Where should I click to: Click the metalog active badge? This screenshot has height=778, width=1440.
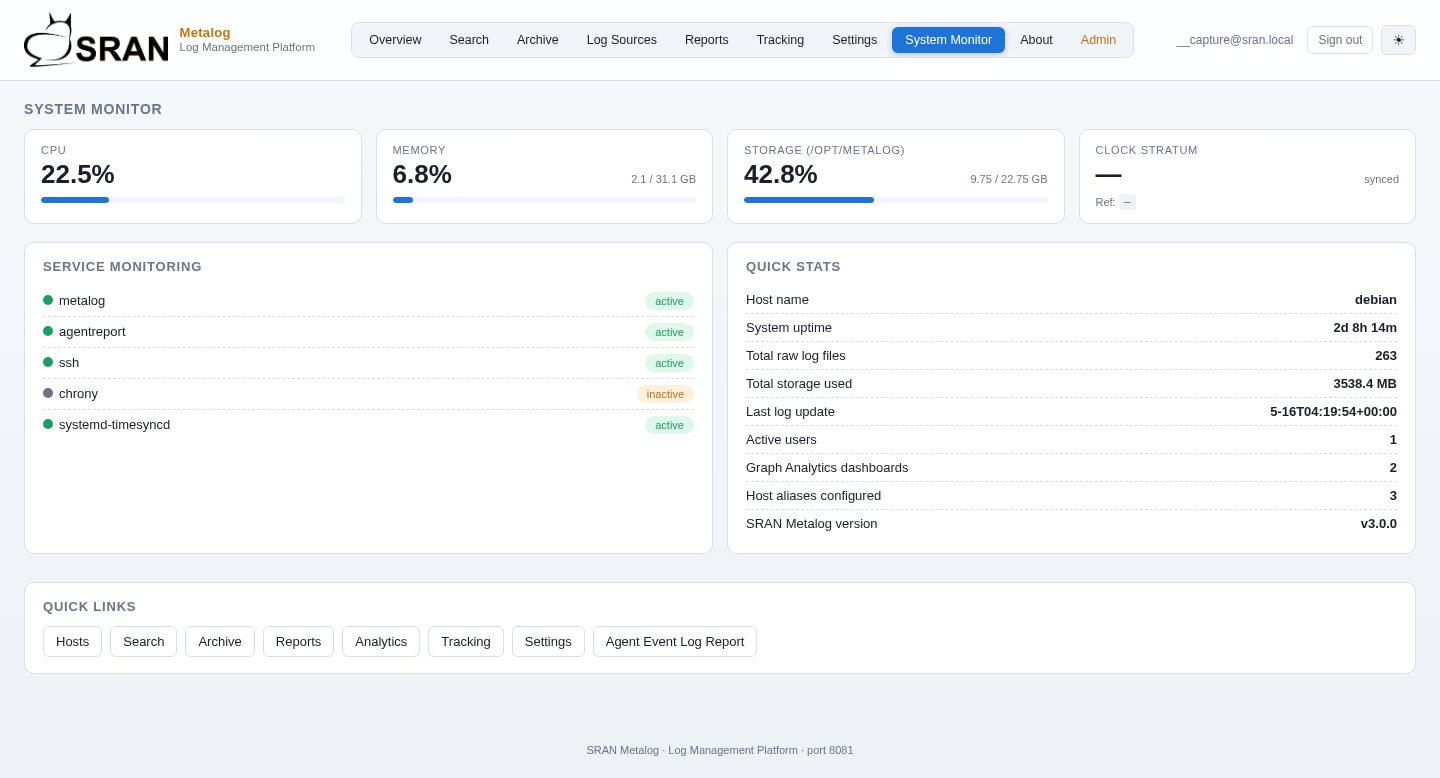point(669,301)
